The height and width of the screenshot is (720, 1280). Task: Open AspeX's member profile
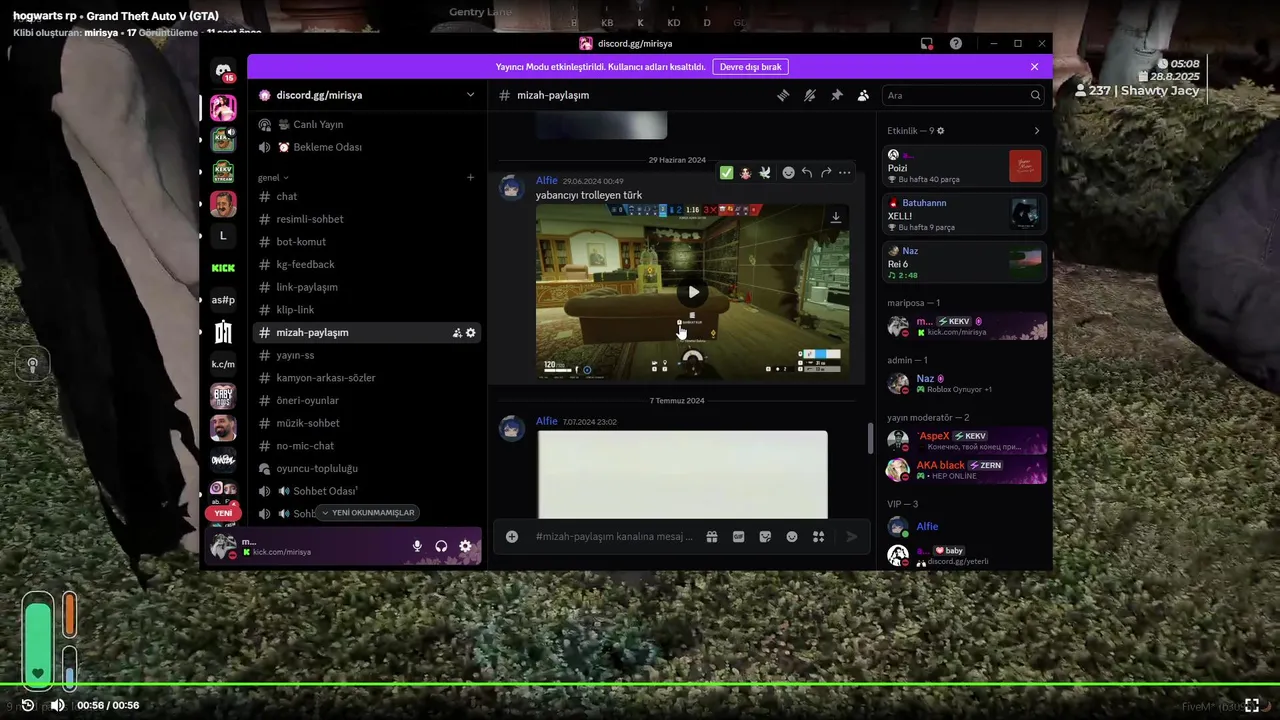(x=965, y=441)
